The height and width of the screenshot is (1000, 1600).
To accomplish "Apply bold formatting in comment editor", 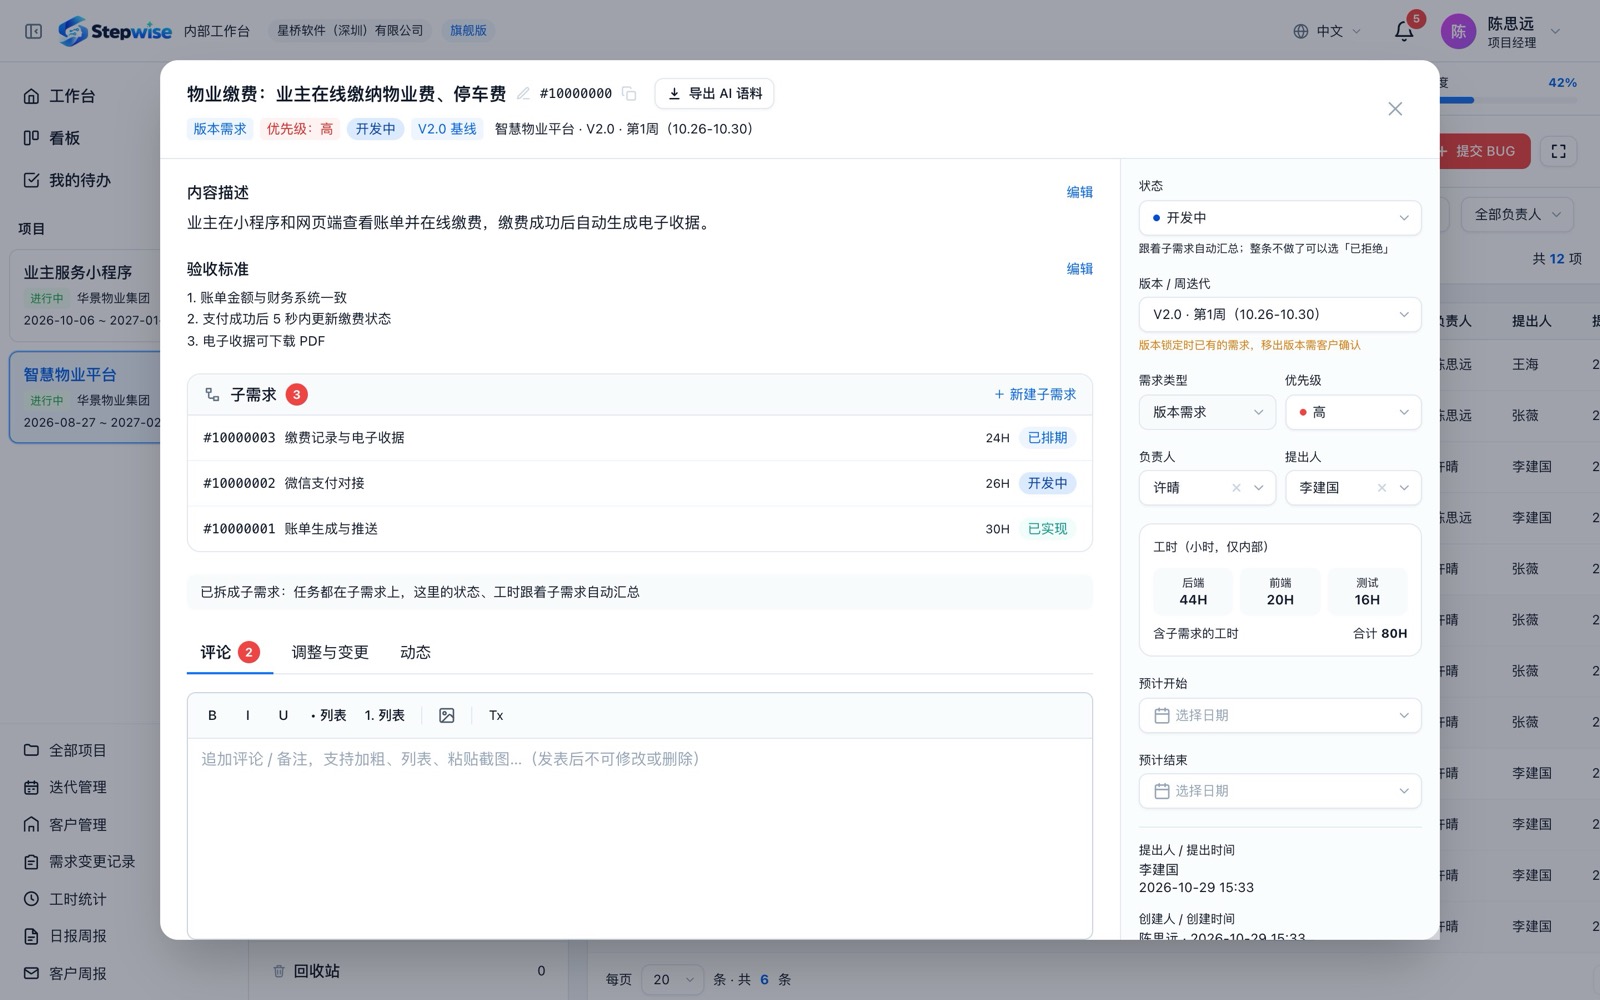I will tap(212, 715).
